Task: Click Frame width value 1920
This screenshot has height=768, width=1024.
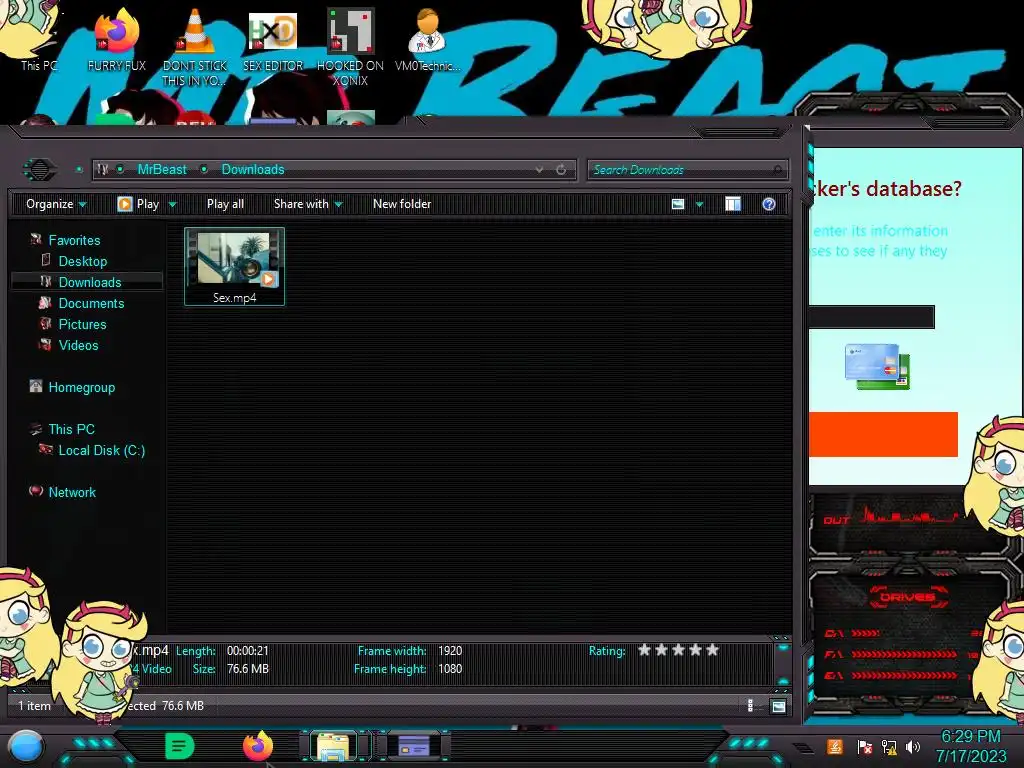Action: (x=450, y=651)
